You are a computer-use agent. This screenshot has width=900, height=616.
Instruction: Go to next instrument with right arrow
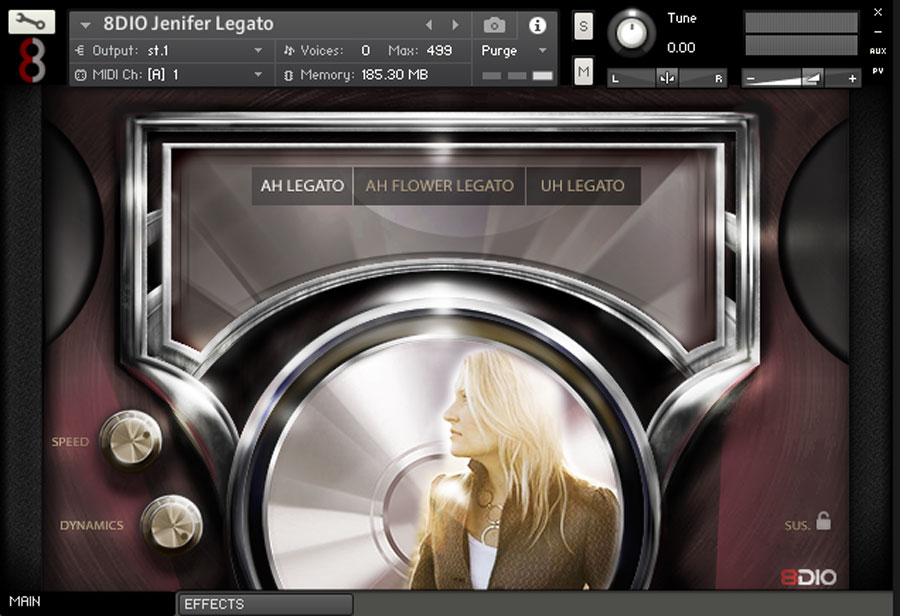[x=455, y=25]
